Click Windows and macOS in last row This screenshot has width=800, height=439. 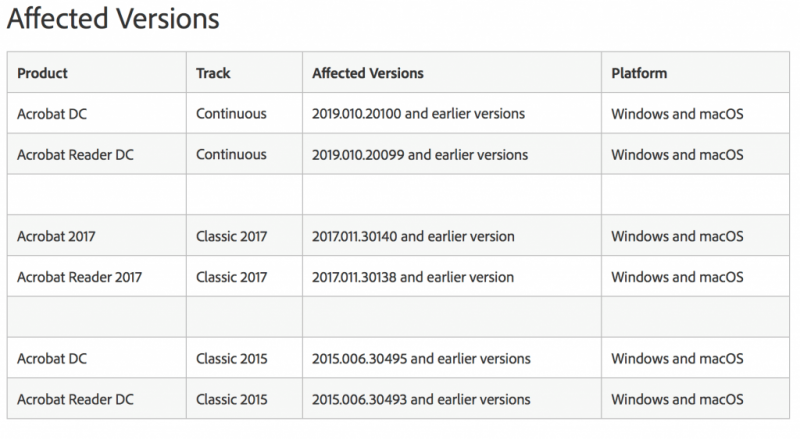(677, 399)
